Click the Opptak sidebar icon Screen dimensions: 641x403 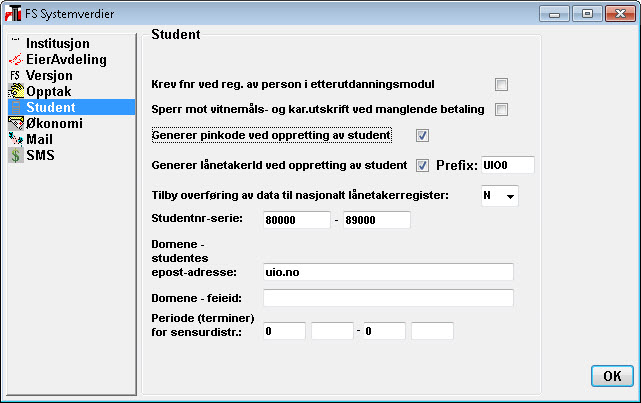16,91
